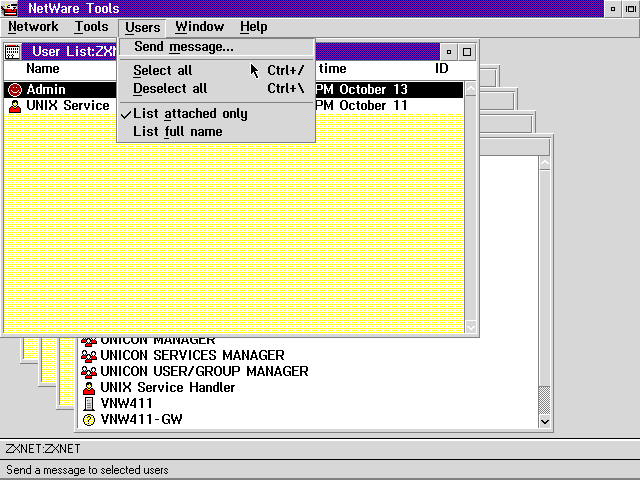Maximize the User List window
Screen dimensions: 640x480
click(x=467, y=52)
